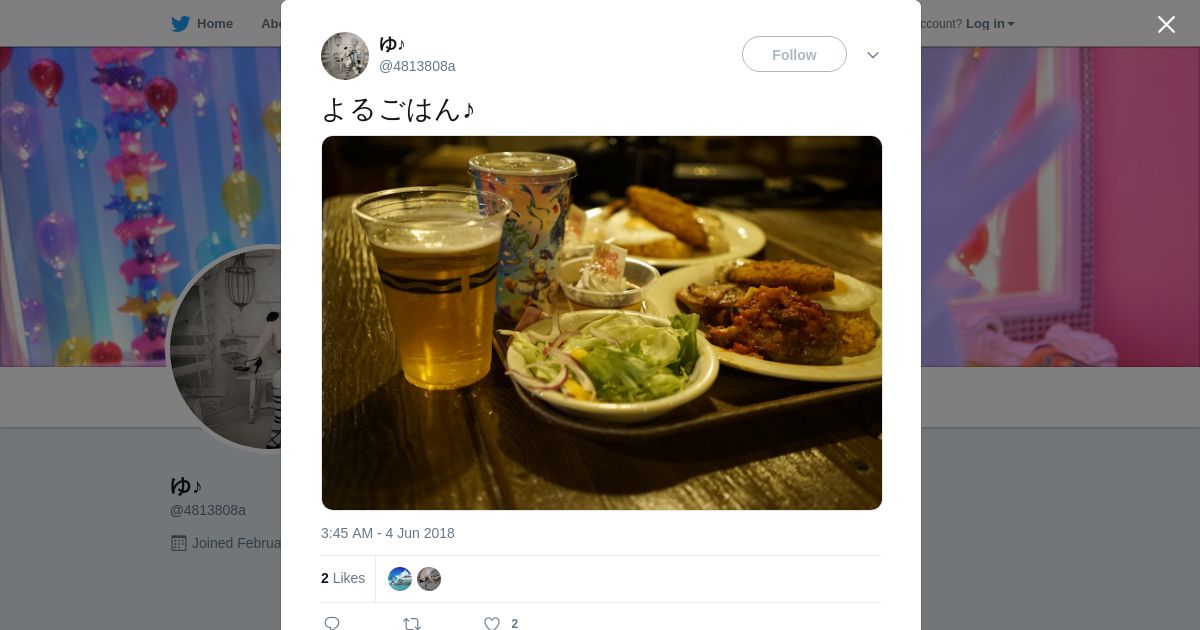
Task: Open the tweet timestamp 4 Jun 2018
Action: tap(388, 533)
